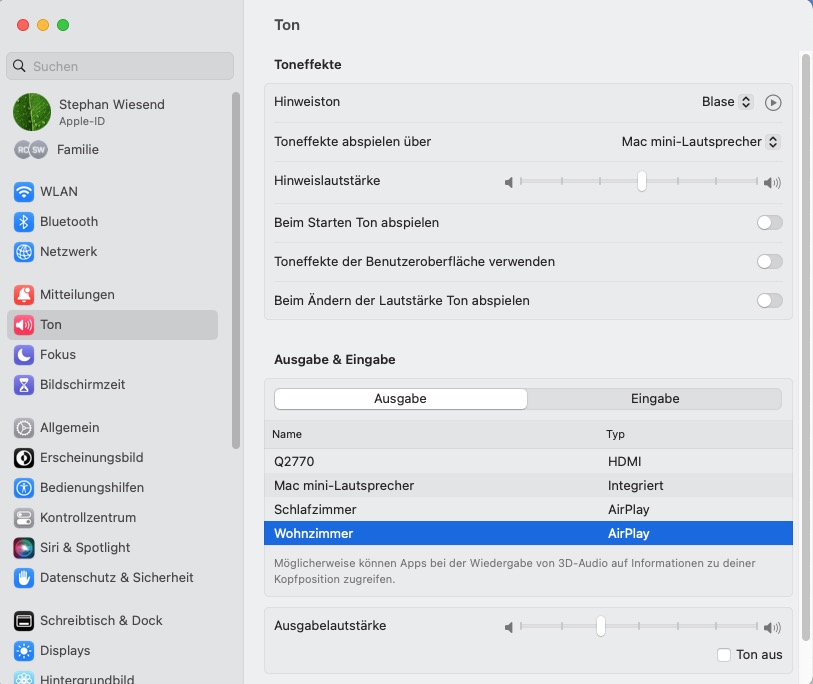
Task: Switch to the Eingabe tab
Action: point(654,398)
